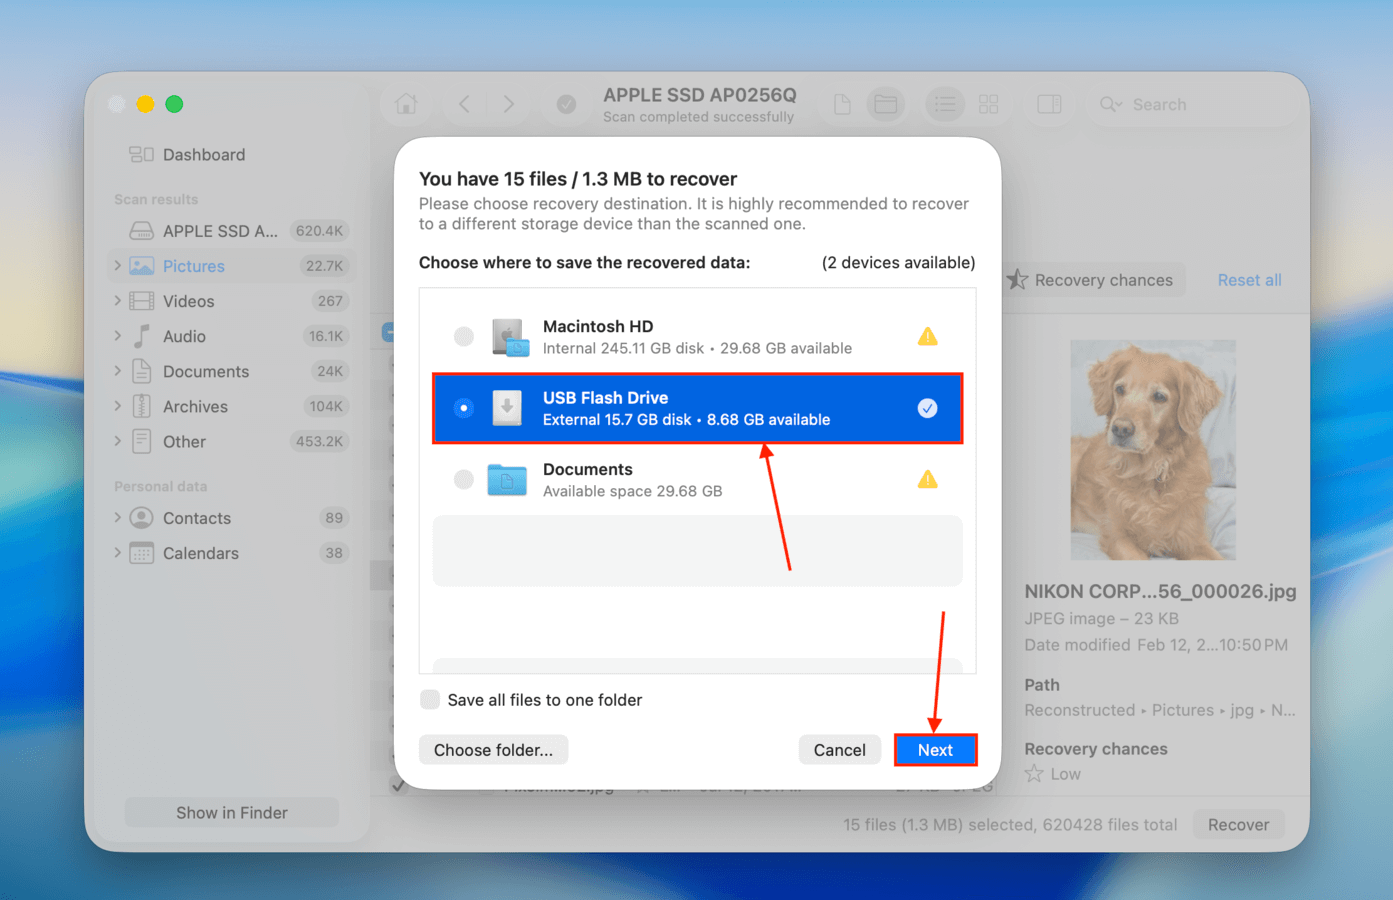
Task: Click the warning triangle next to Macintosh HD
Action: pyautogui.click(x=927, y=337)
